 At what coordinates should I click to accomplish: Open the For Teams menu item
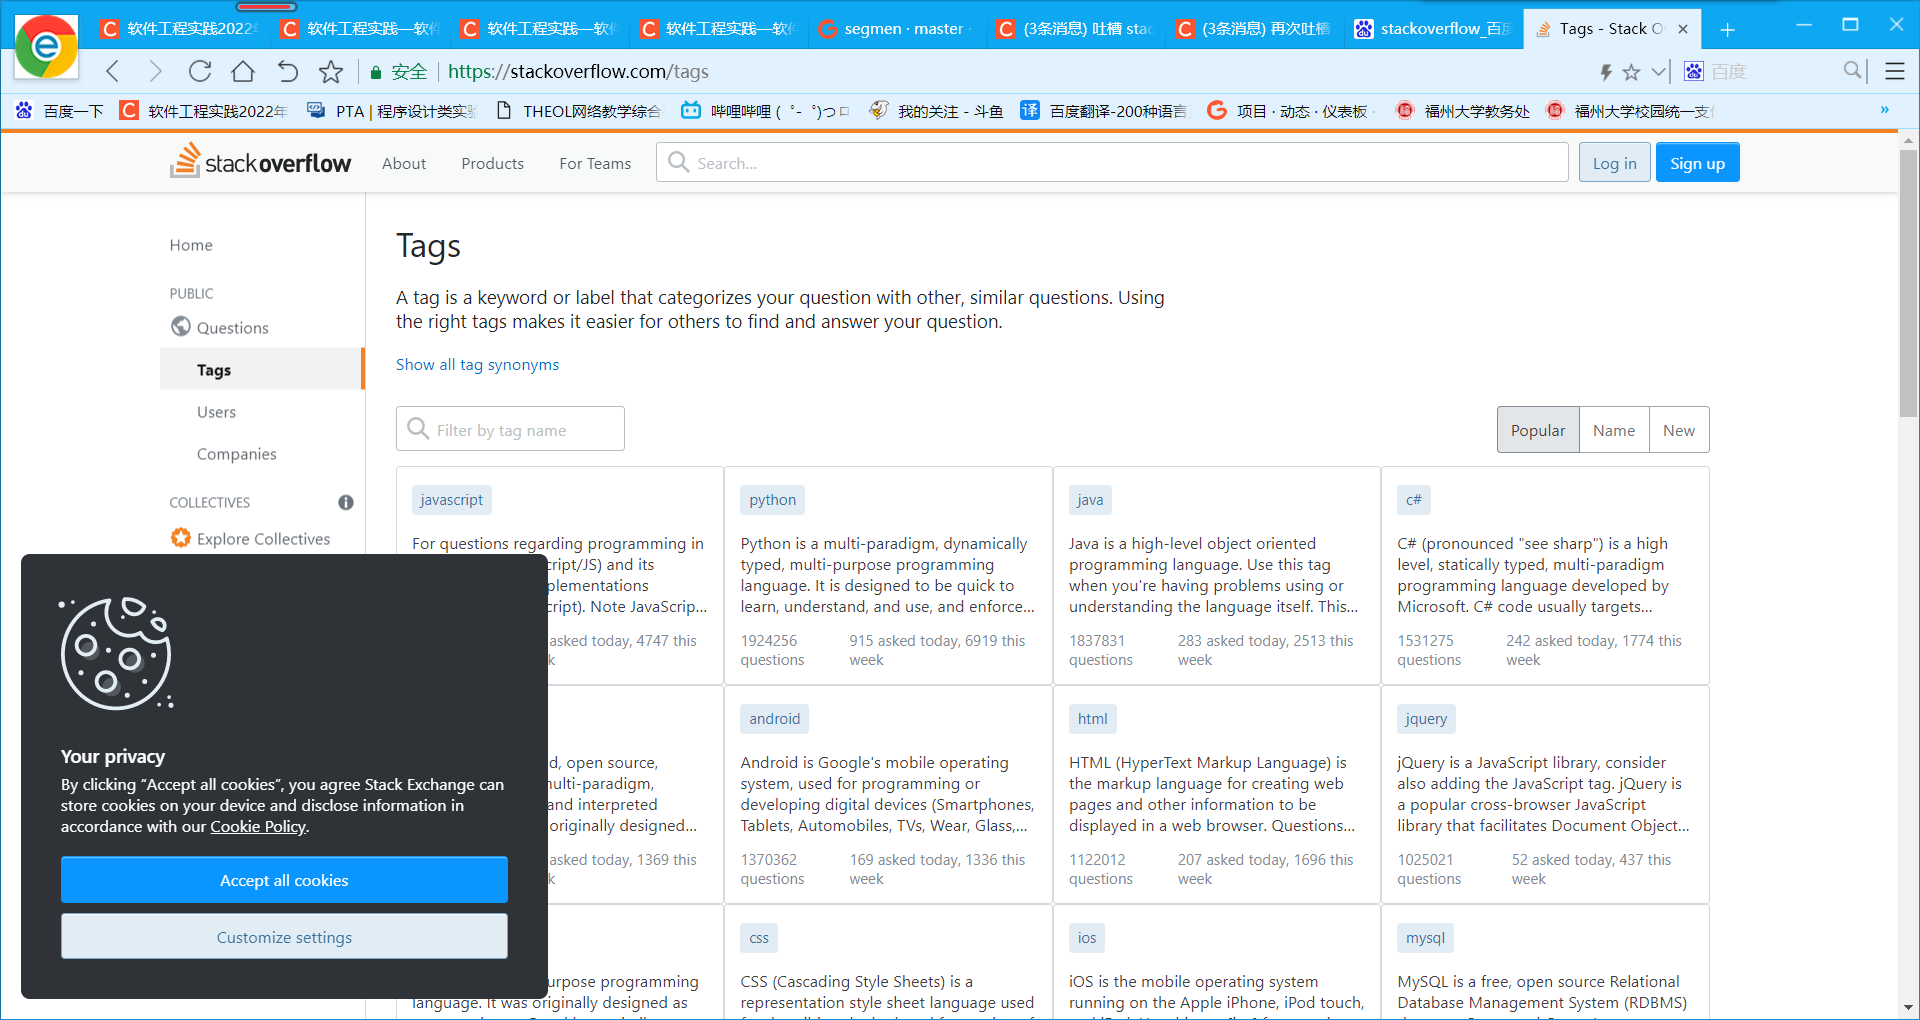click(x=595, y=163)
